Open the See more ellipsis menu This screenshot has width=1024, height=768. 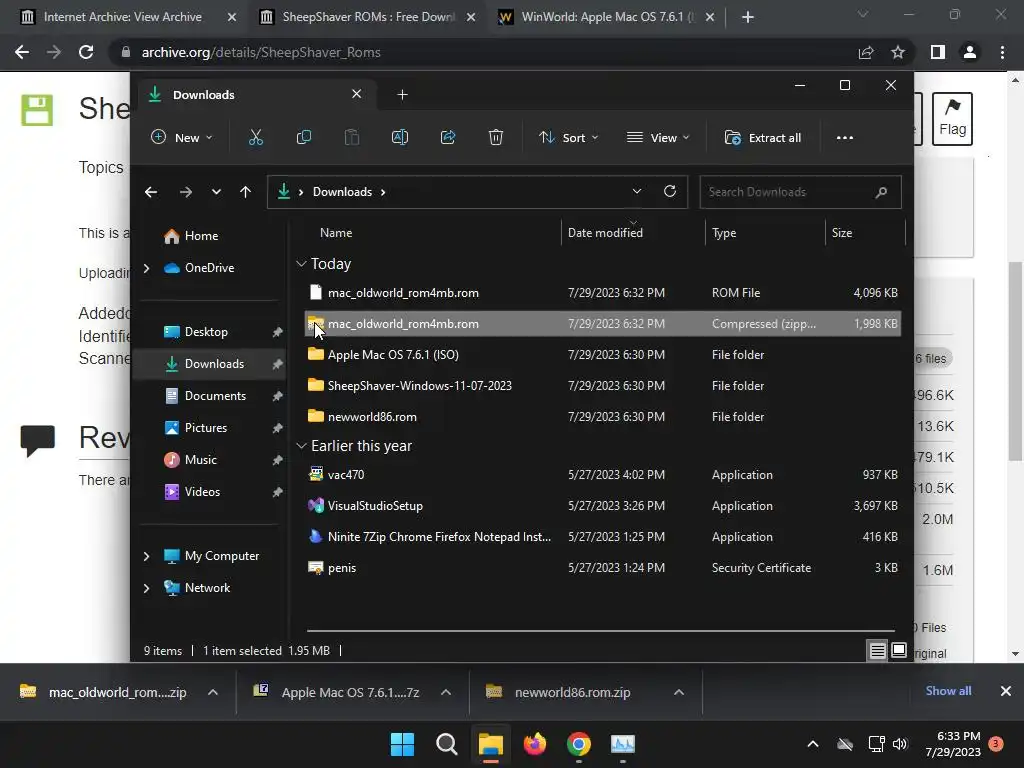pyautogui.click(x=844, y=138)
